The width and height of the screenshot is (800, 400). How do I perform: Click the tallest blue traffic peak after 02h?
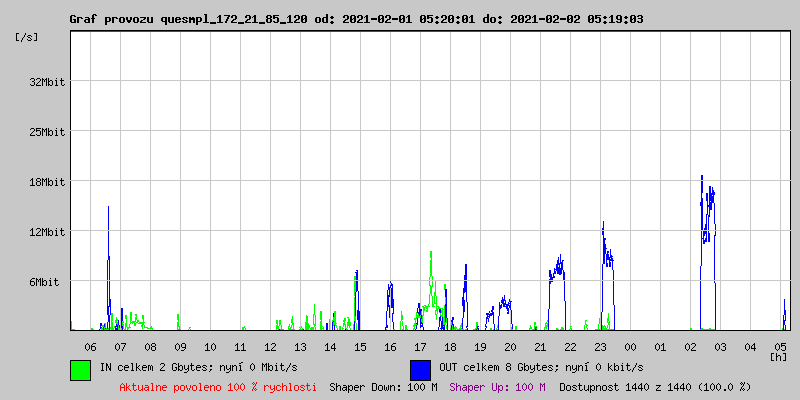(x=702, y=180)
